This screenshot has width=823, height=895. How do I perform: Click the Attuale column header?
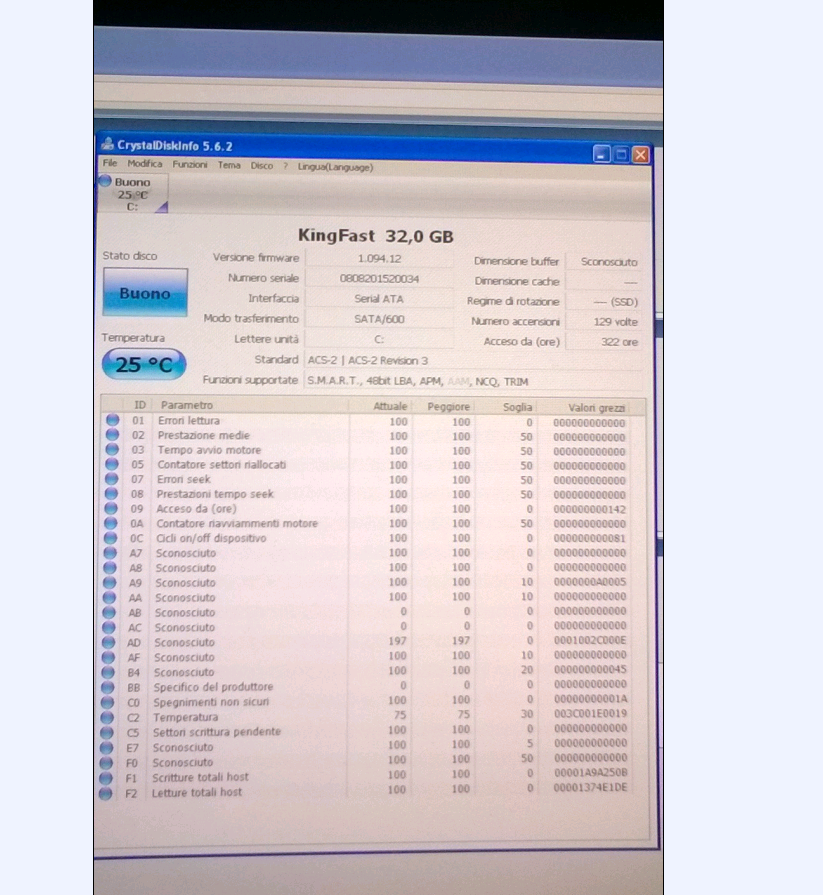click(x=381, y=406)
